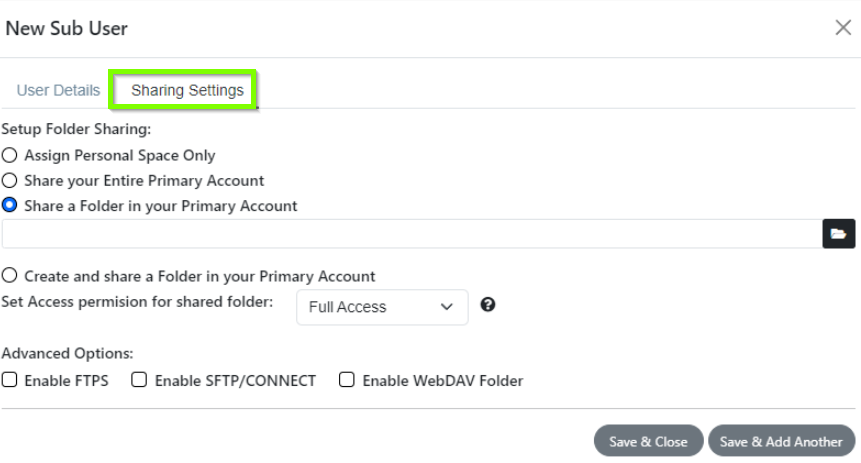Select Share a Folder in your Primary Account
Image resolution: width=861 pixels, height=463 pixels.
(x=9, y=205)
